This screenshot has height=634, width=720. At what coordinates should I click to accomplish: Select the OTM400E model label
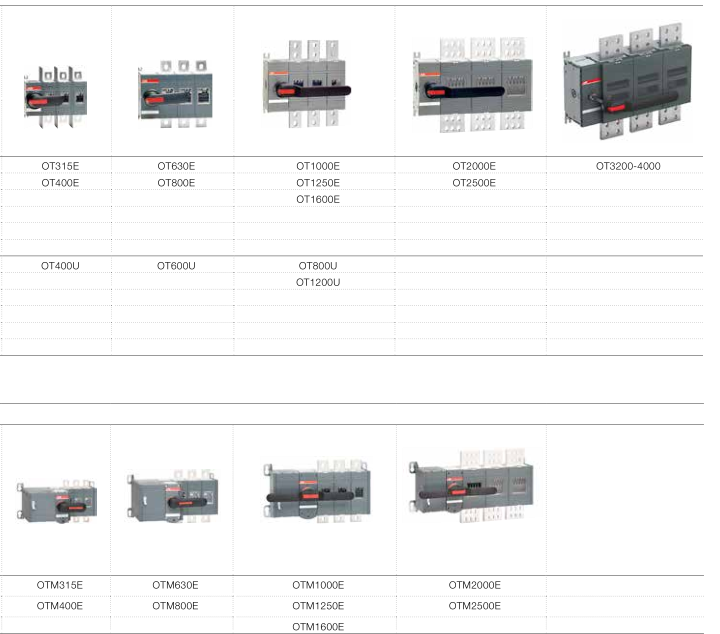point(60,606)
